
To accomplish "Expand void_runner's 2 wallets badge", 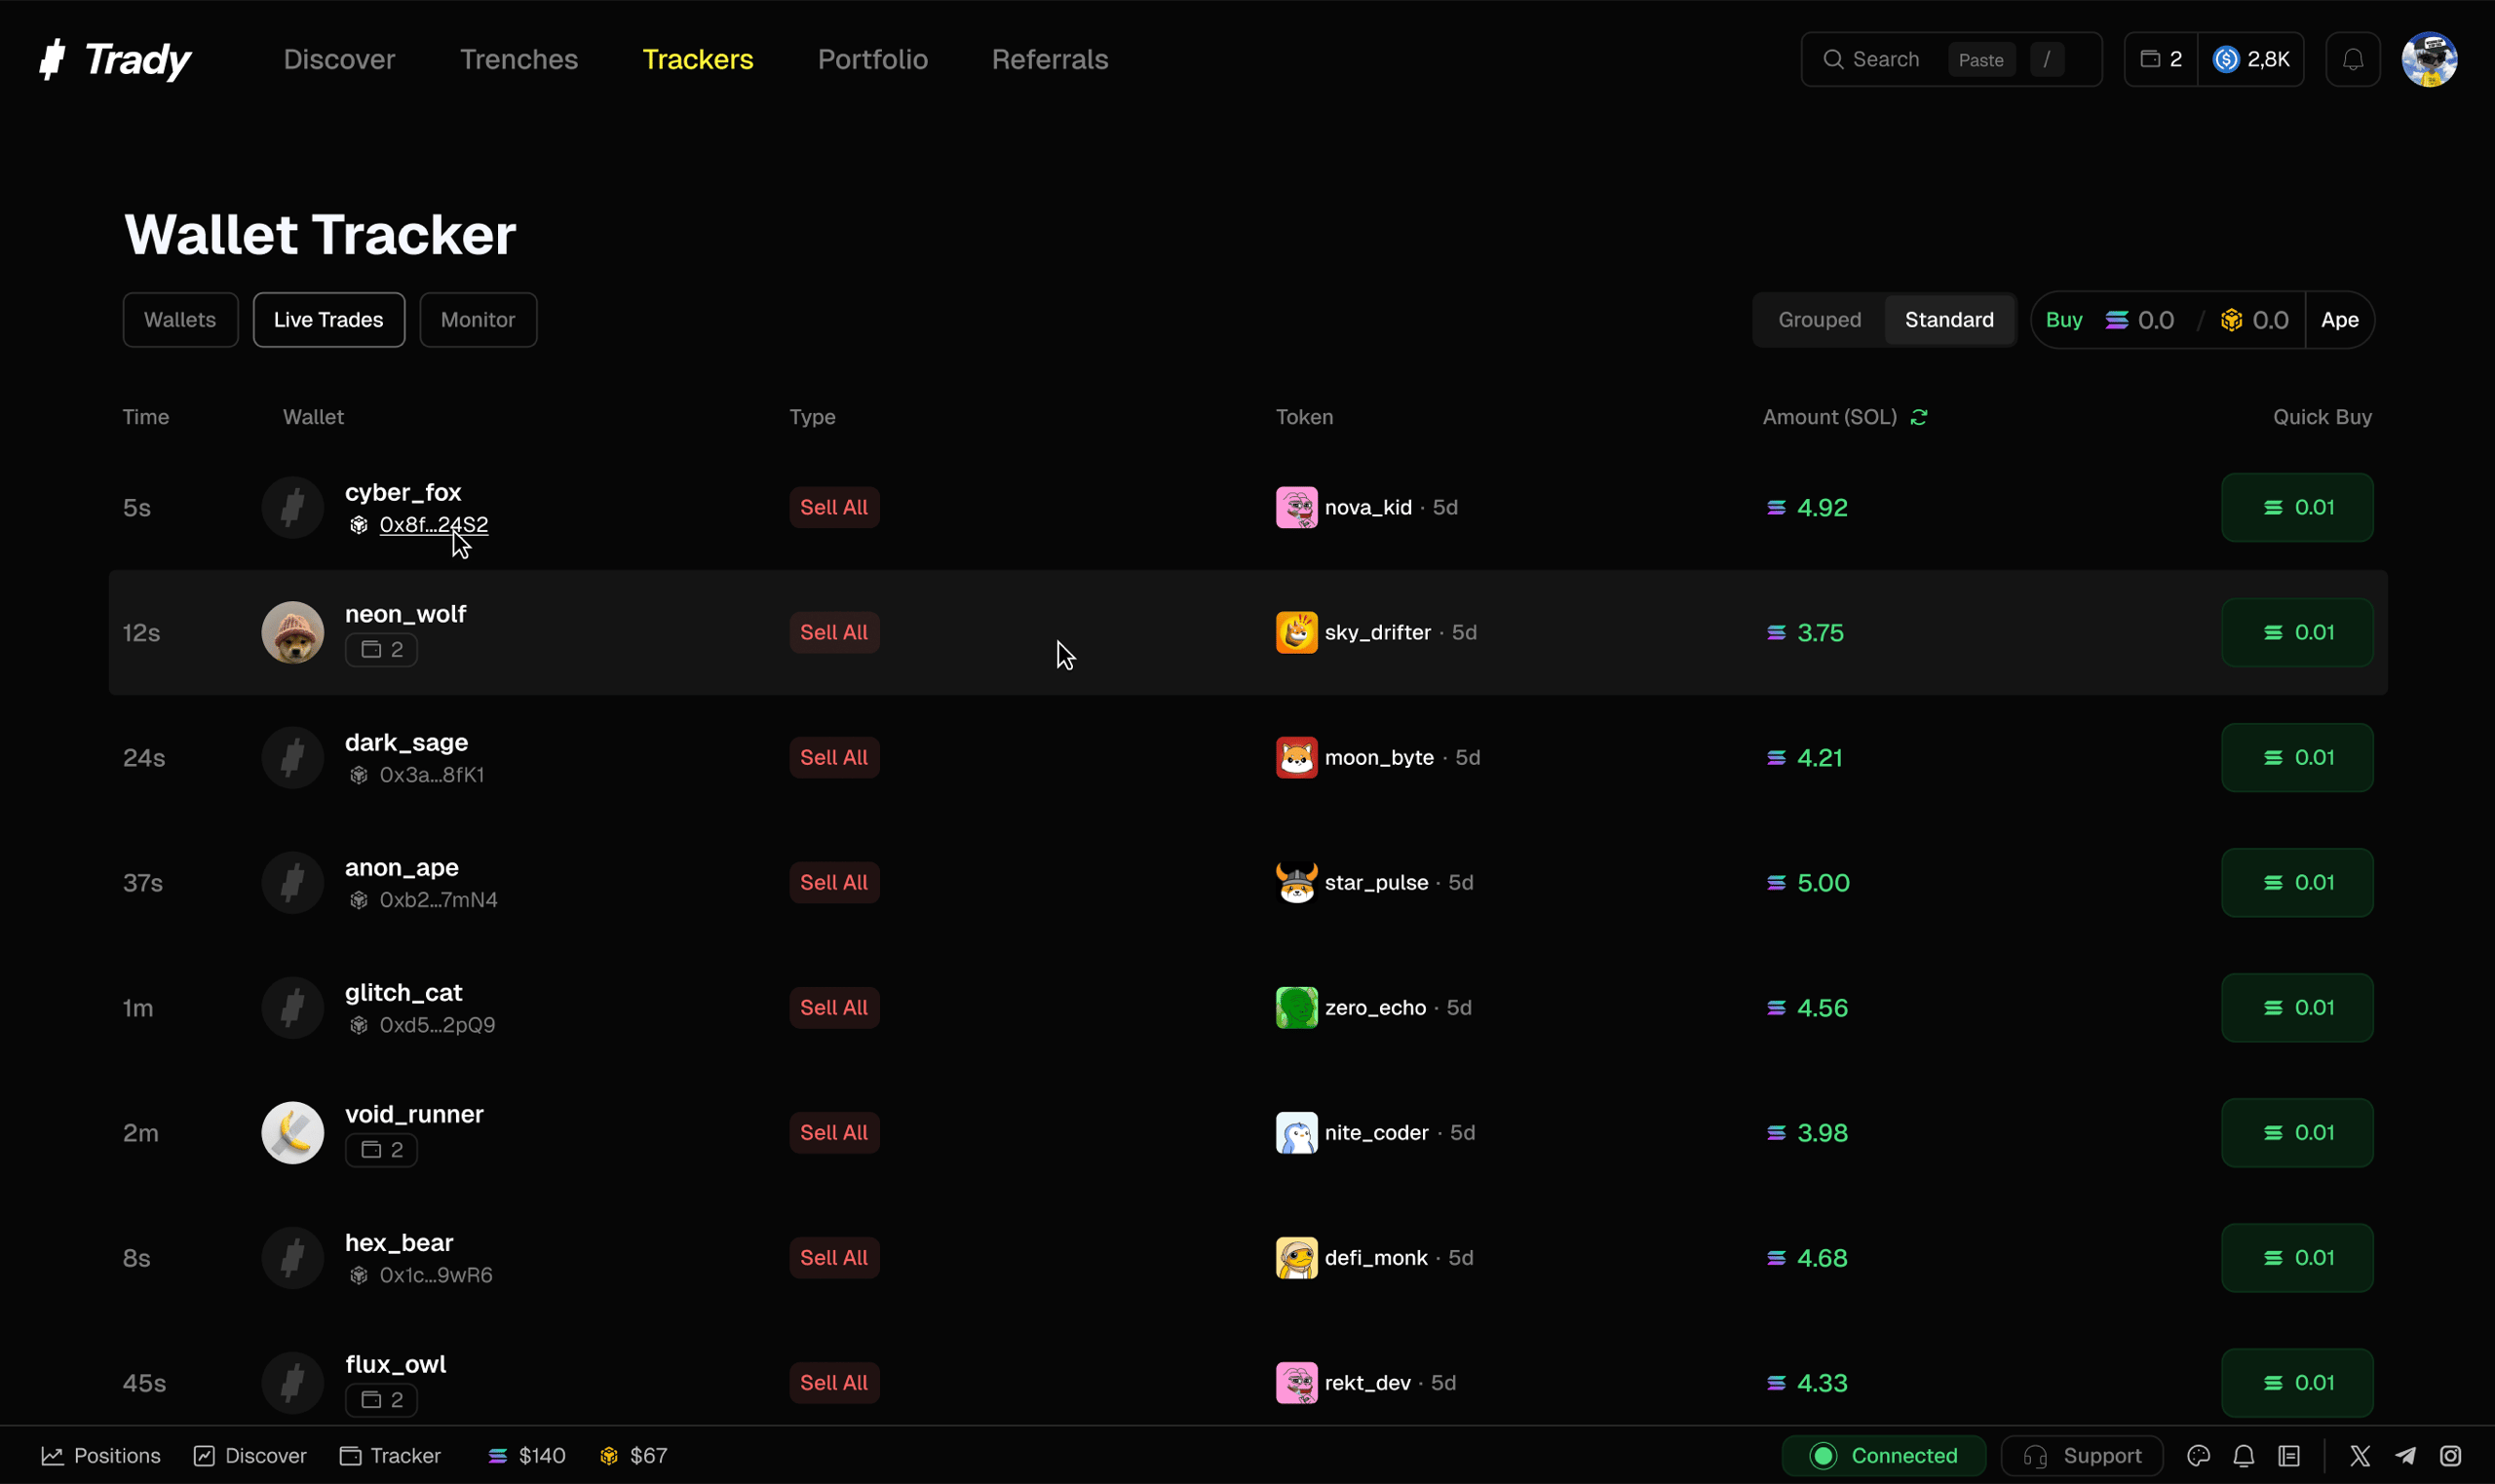I will click(x=381, y=1149).
